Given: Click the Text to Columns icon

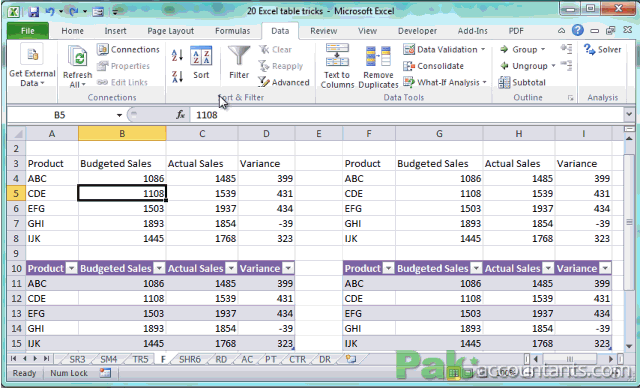Looking at the screenshot, I should tap(337, 66).
